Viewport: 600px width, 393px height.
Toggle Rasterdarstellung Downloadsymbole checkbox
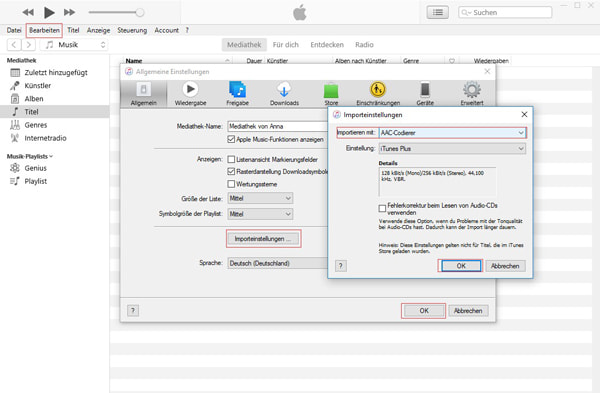click(231, 171)
